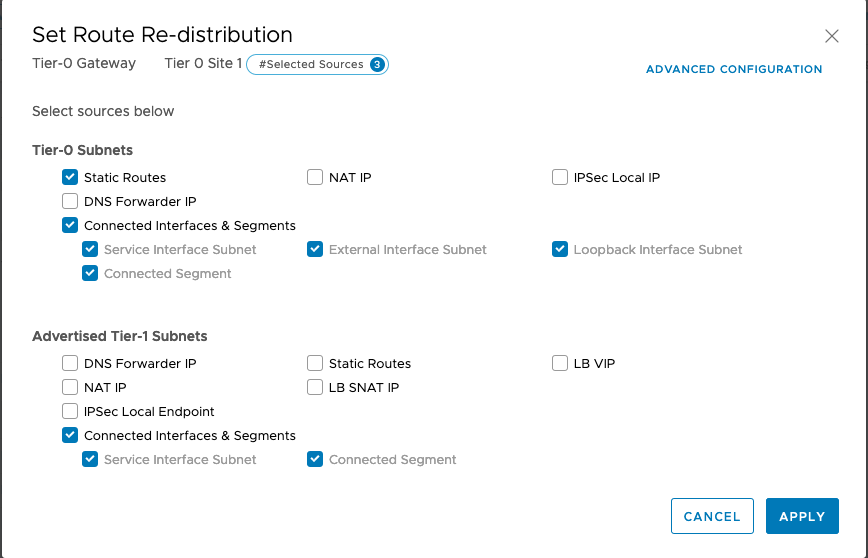This screenshot has height=558, width=868.
Task: Uncheck External Interface Subnet
Action: [315, 250]
